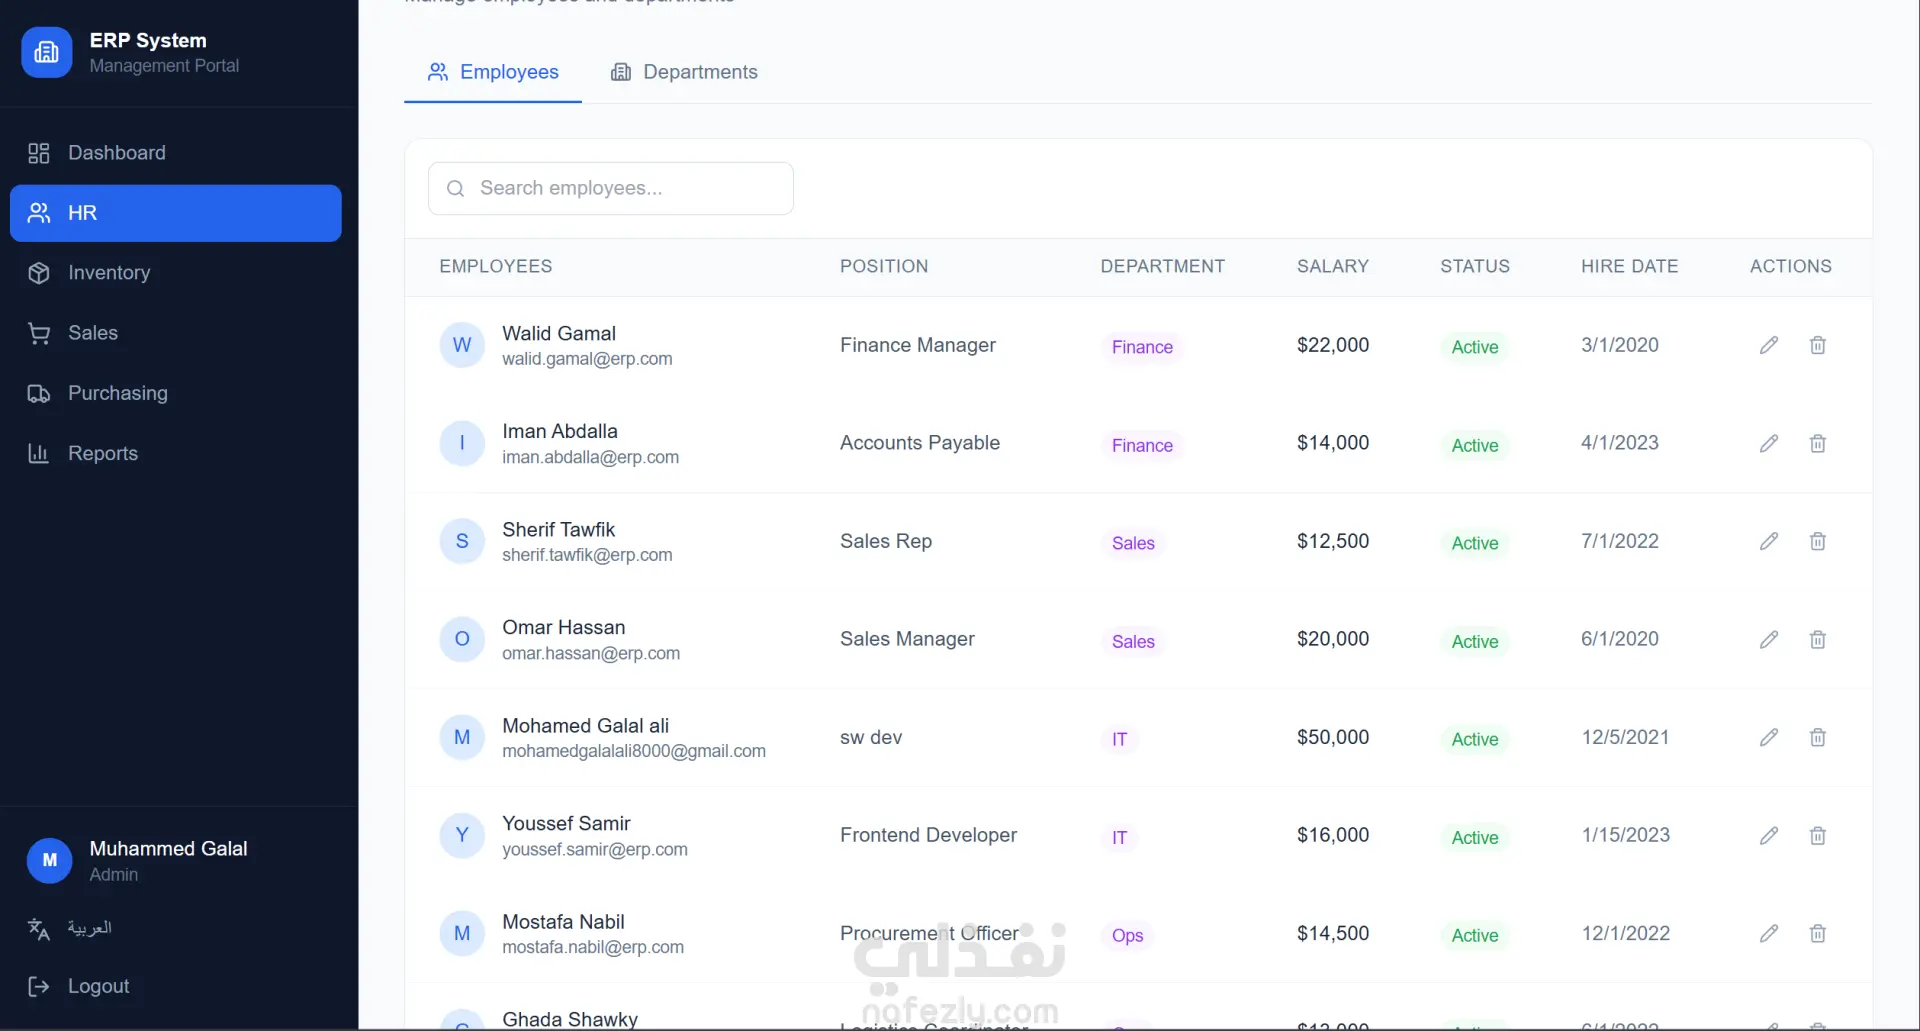Viewport: 1920px width, 1031px height.
Task: Click Muhammed Galal's admin avatar
Action: click(50, 860)
